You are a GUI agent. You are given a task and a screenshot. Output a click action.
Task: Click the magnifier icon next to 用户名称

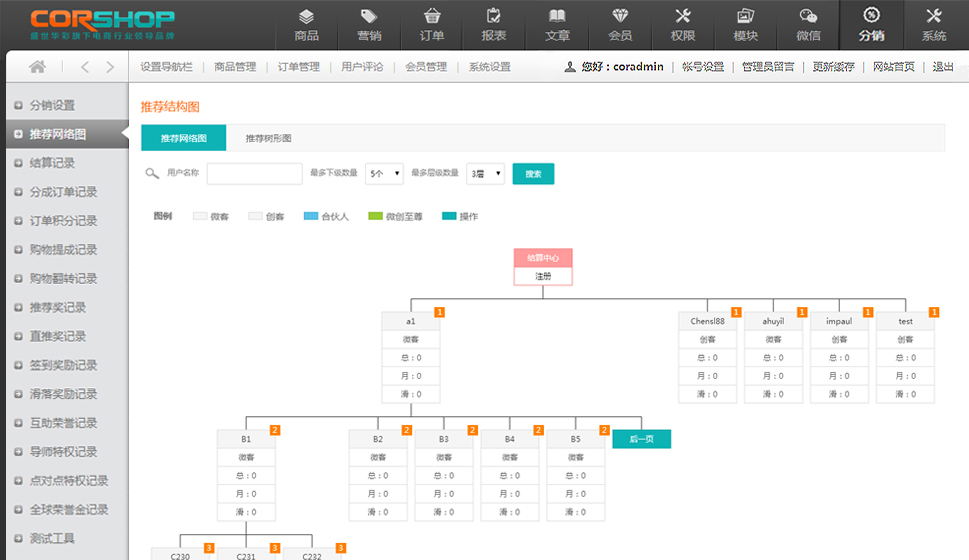pos(152,174)
